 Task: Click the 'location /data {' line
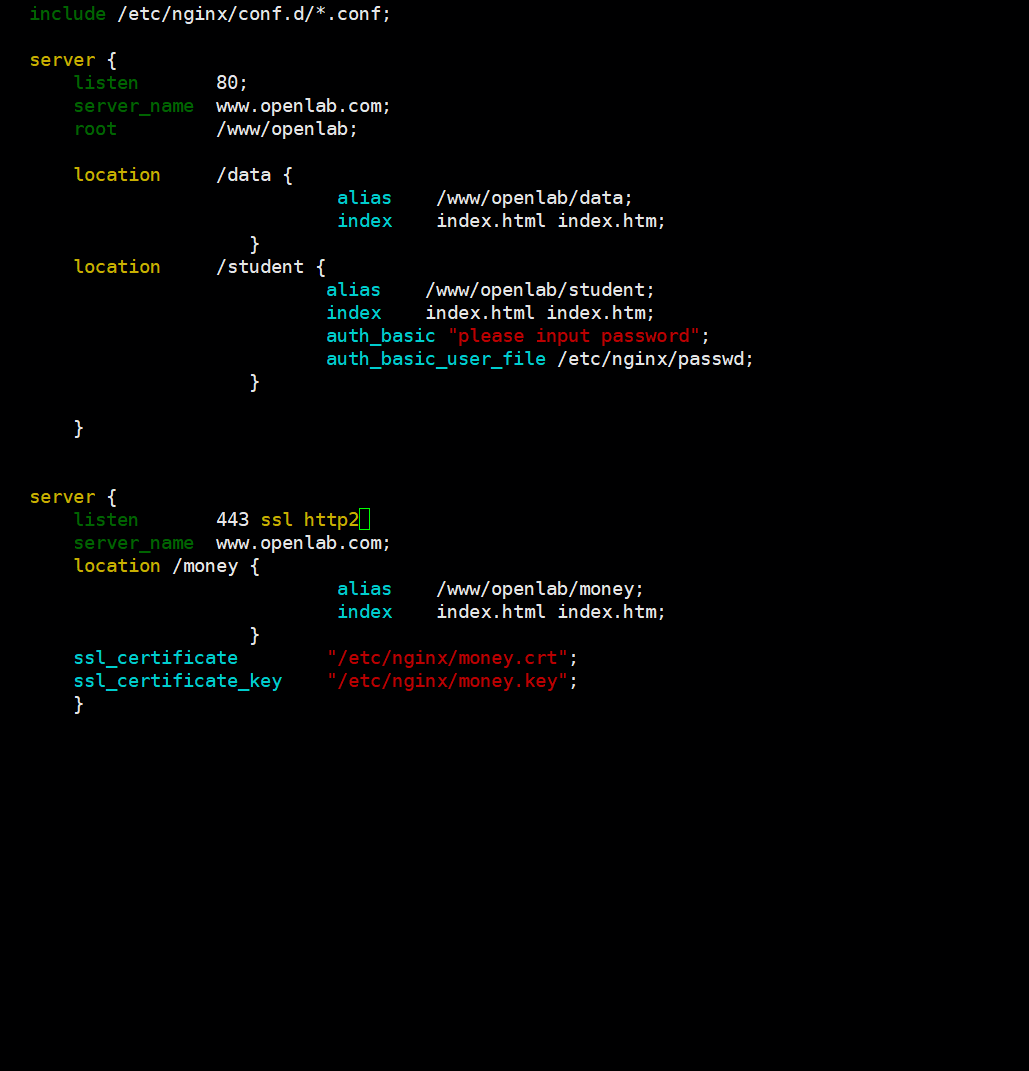point(183,176)
